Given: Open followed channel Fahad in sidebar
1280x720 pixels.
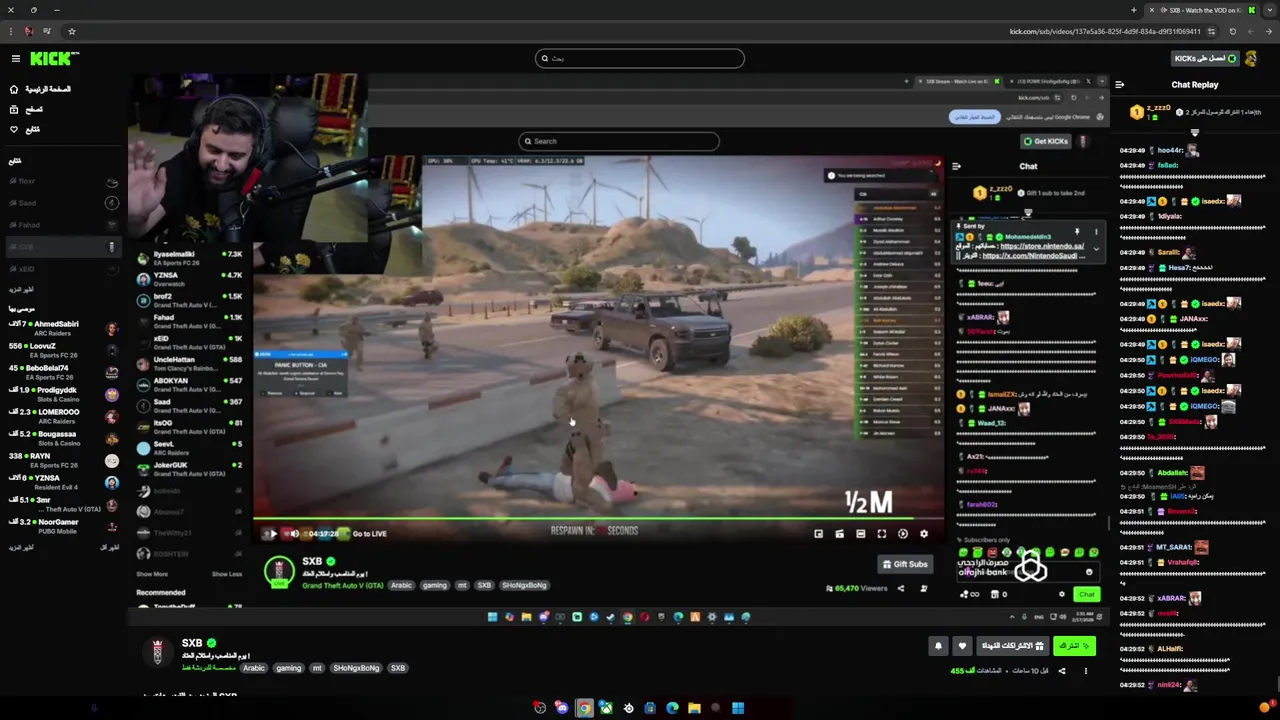Looking at the screenshot, I should 62,225.
